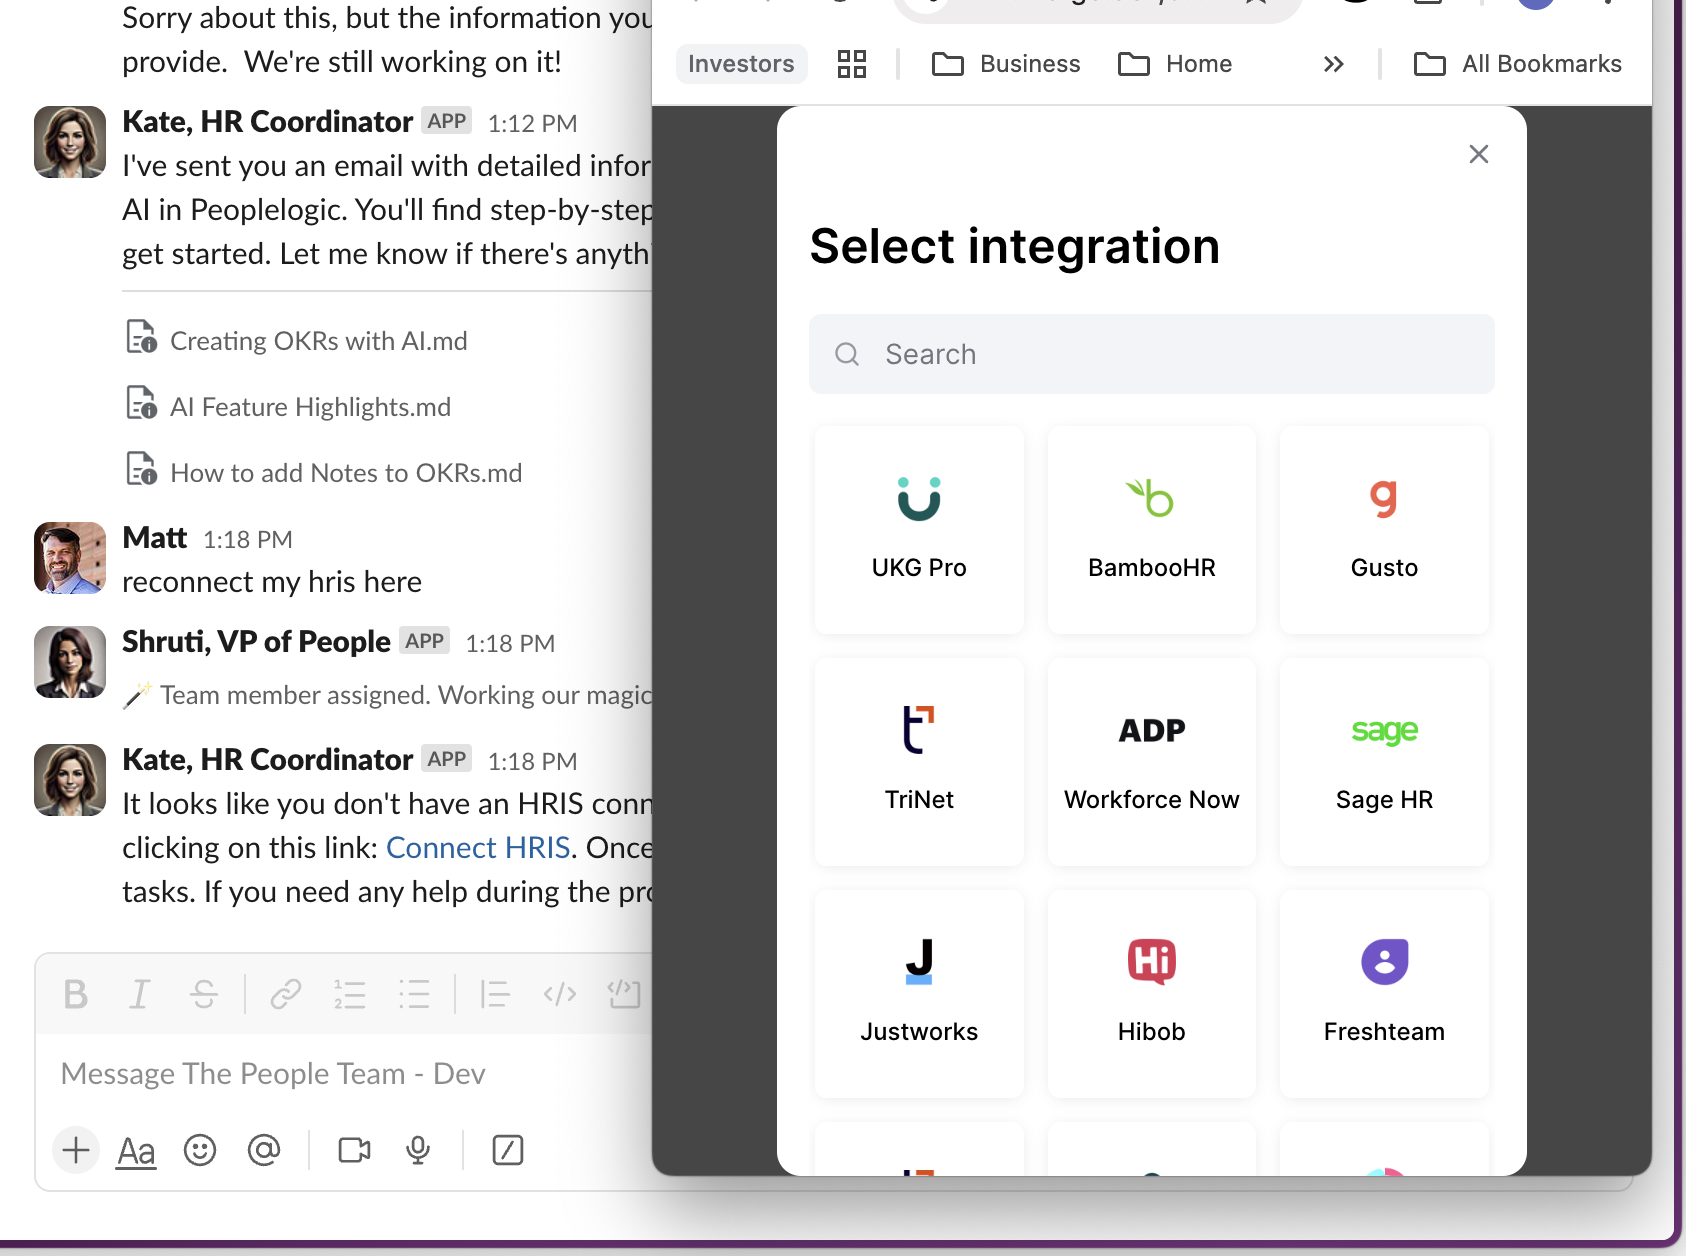Record an audio clip
The width and height of the screenshot is (1686, 1256).
click(417, 1150)
